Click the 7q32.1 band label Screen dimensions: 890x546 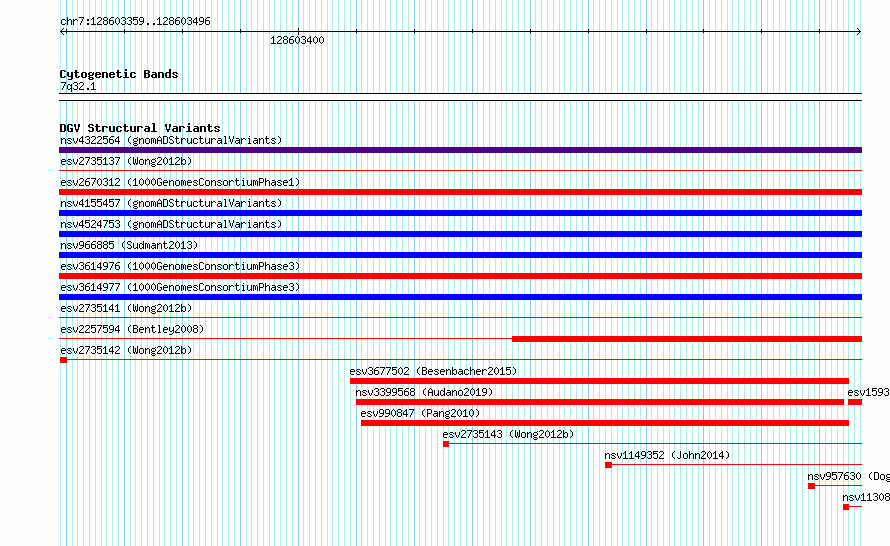coord(78,86)
